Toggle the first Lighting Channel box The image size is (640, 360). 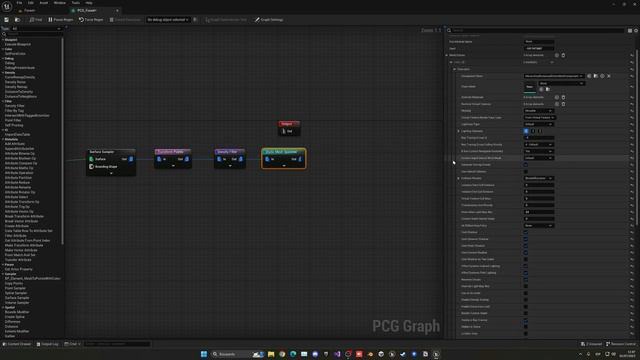pos(526,131)
